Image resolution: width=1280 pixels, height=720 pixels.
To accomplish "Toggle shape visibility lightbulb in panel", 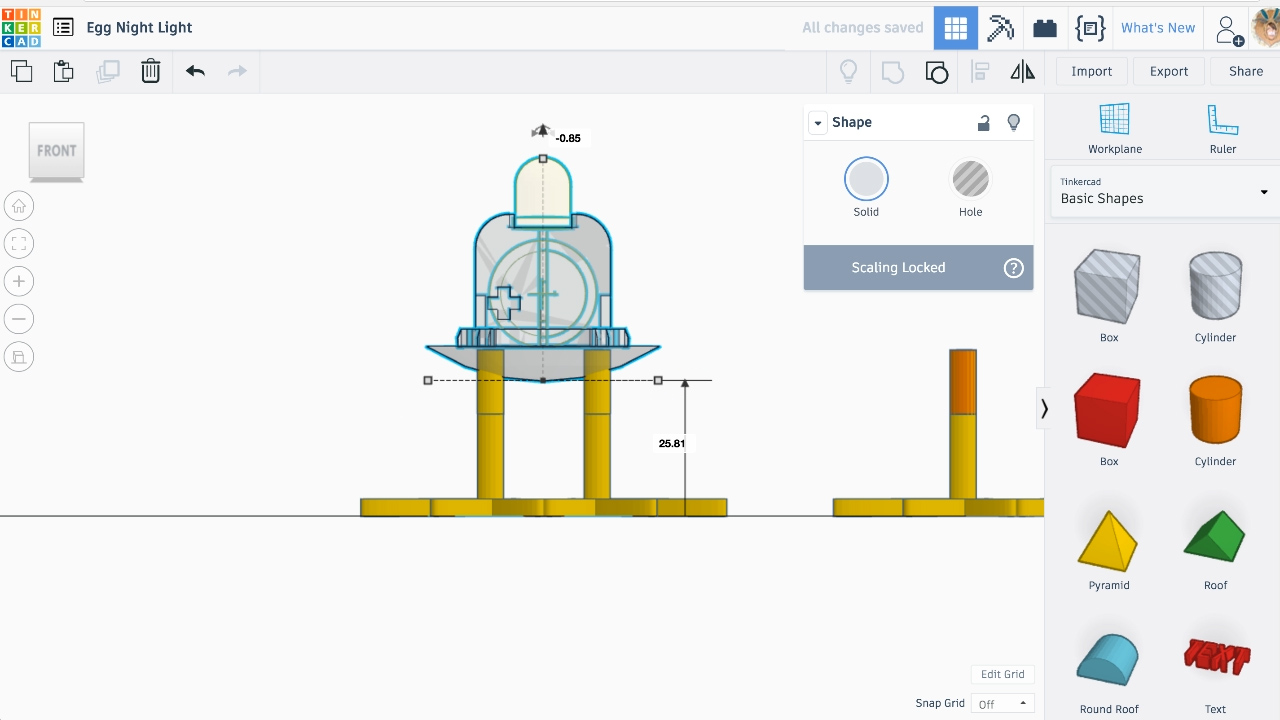I will 1014,122.
